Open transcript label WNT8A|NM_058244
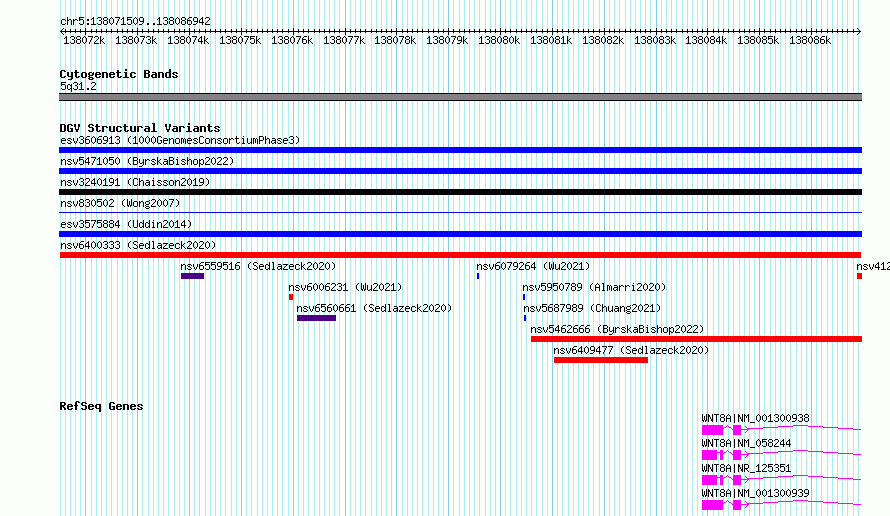The width and height of the screenshot is (890, 516). 746,443
